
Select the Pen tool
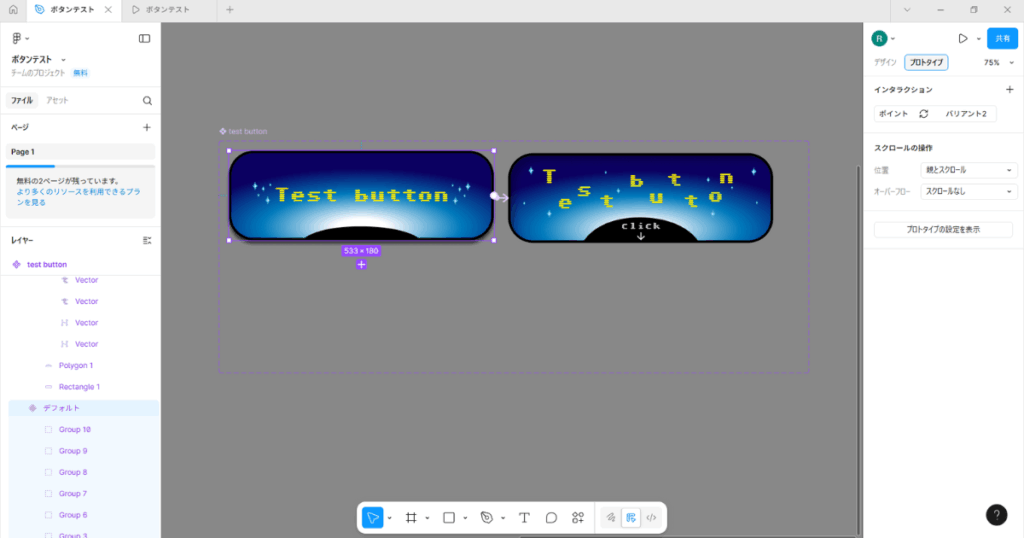(487, 517)
